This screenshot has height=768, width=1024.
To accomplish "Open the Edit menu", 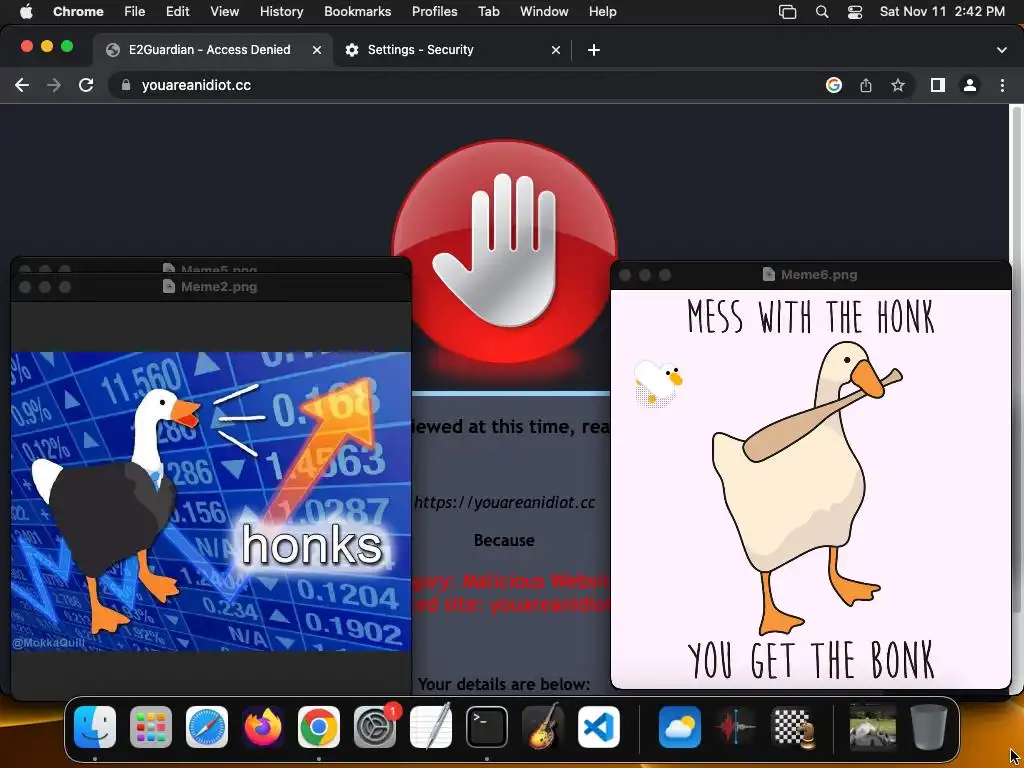I will 178,11.
